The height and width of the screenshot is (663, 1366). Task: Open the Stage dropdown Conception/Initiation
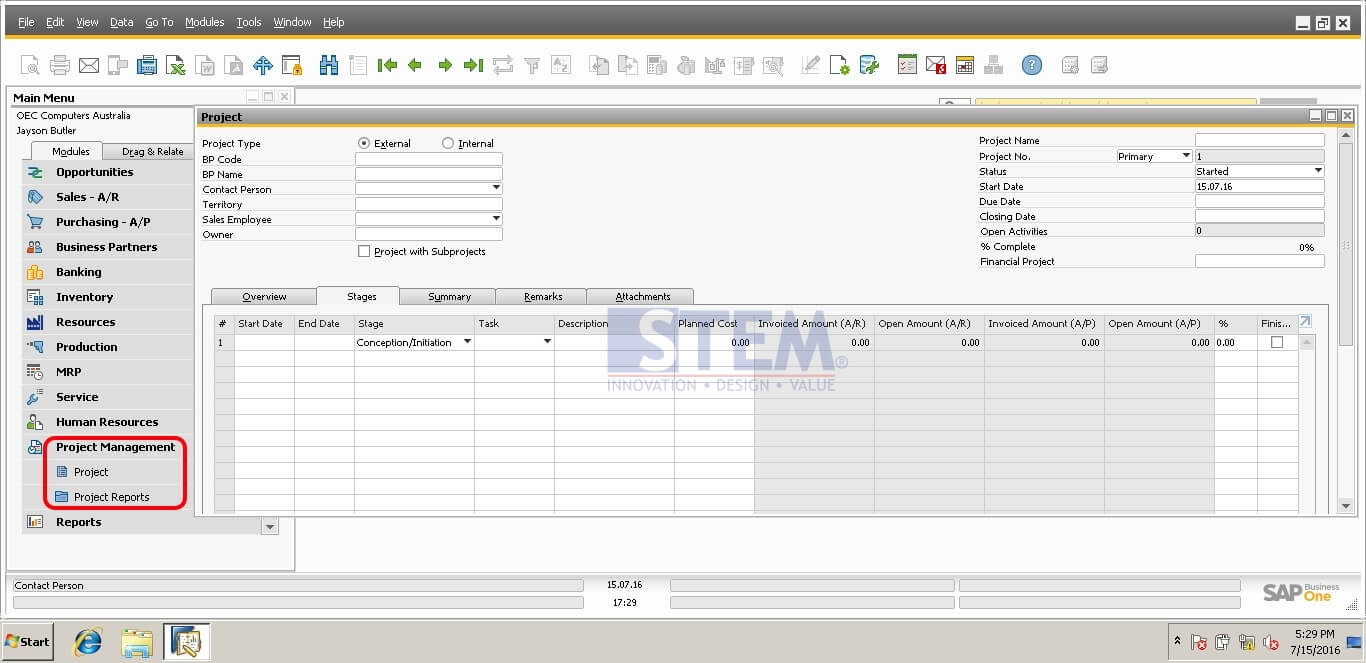[467, 342]
